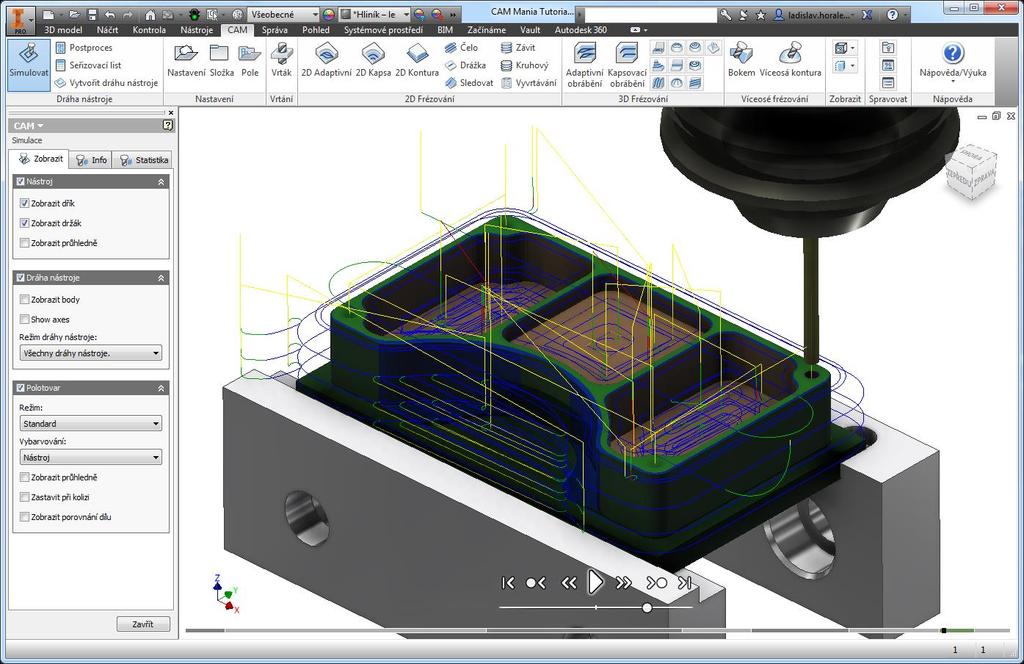1024x664 pixels.
Task: Collapse the Polotovar section
Action: (161, 388)
